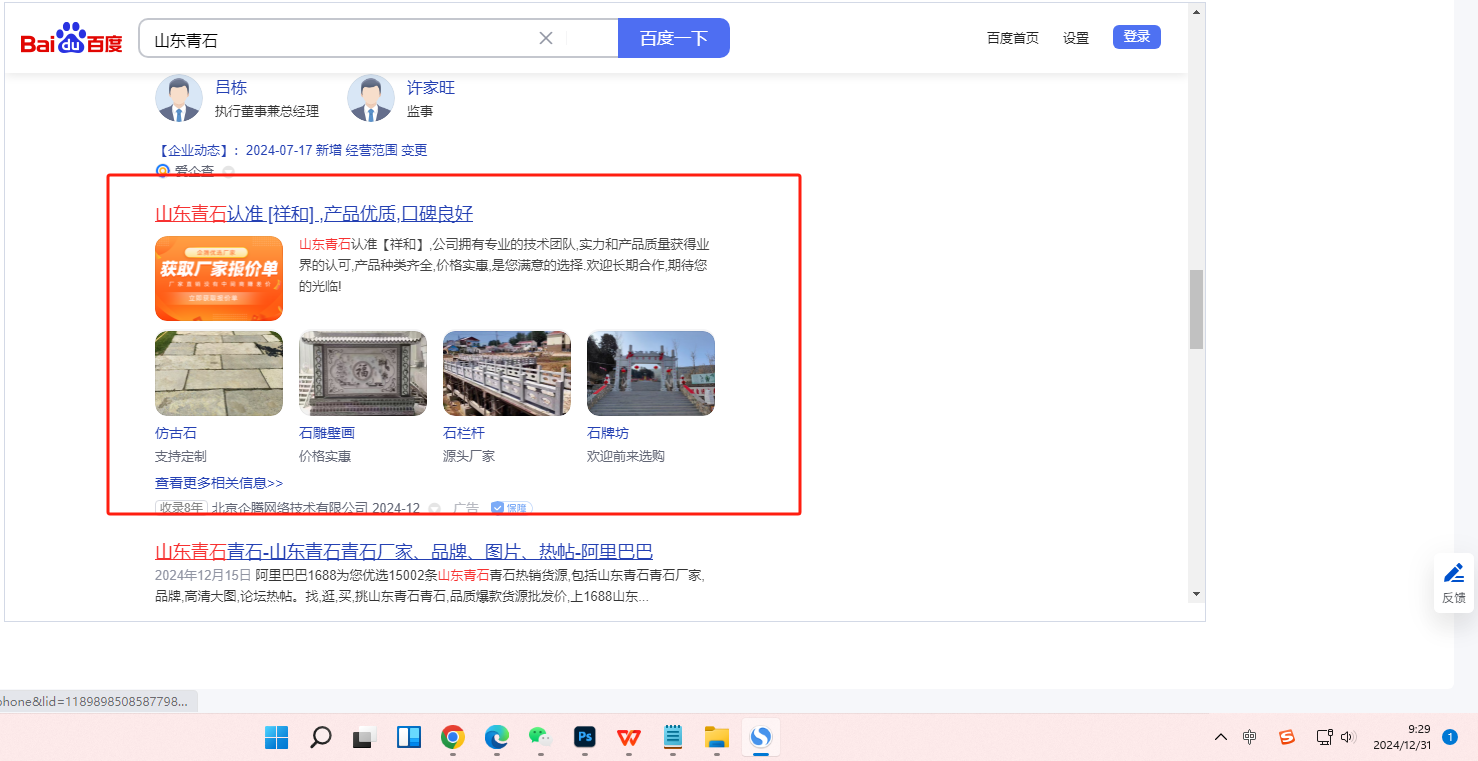Show hidden system tray icons
The height and width of the screenshot is (761, 1478).
click(x=1220, y=737)
